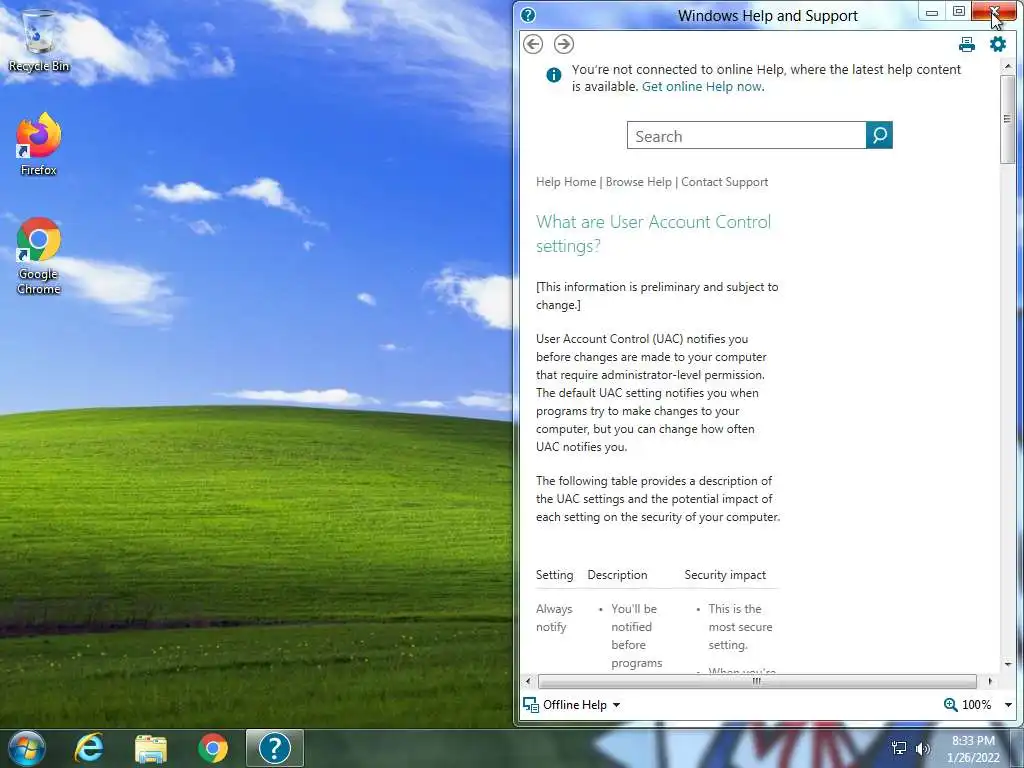
Task: Click the horizontal scrollbar right arrow
Action: point(990,681)
